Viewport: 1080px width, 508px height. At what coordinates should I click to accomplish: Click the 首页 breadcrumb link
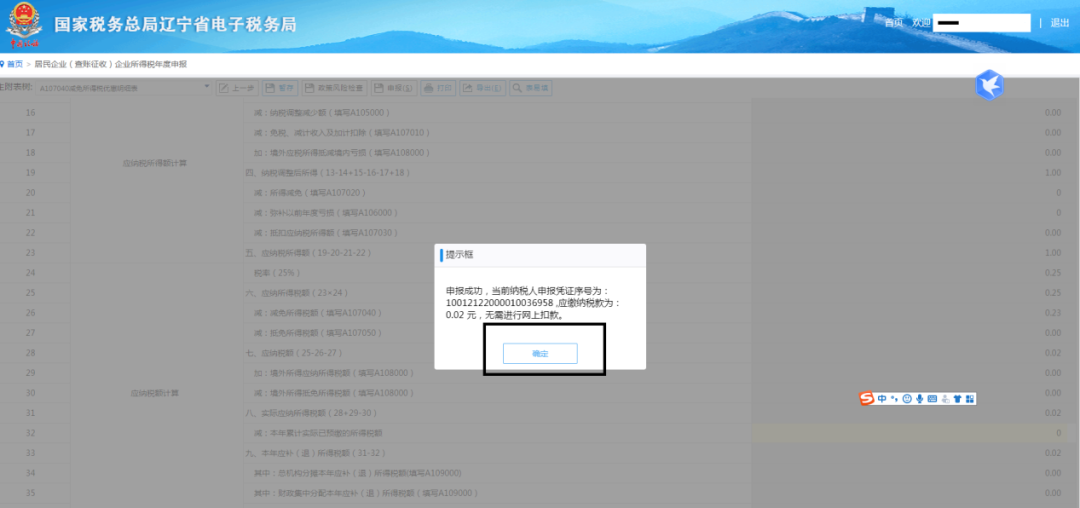point(15,64)
